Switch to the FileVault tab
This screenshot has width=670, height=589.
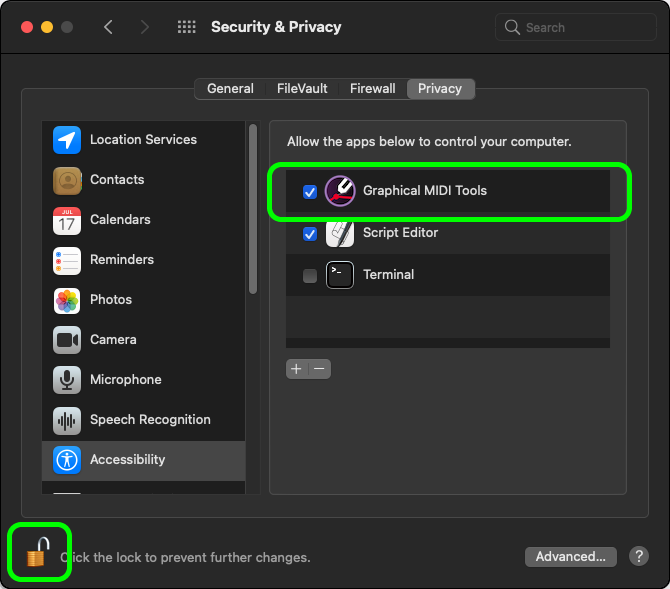302,89
